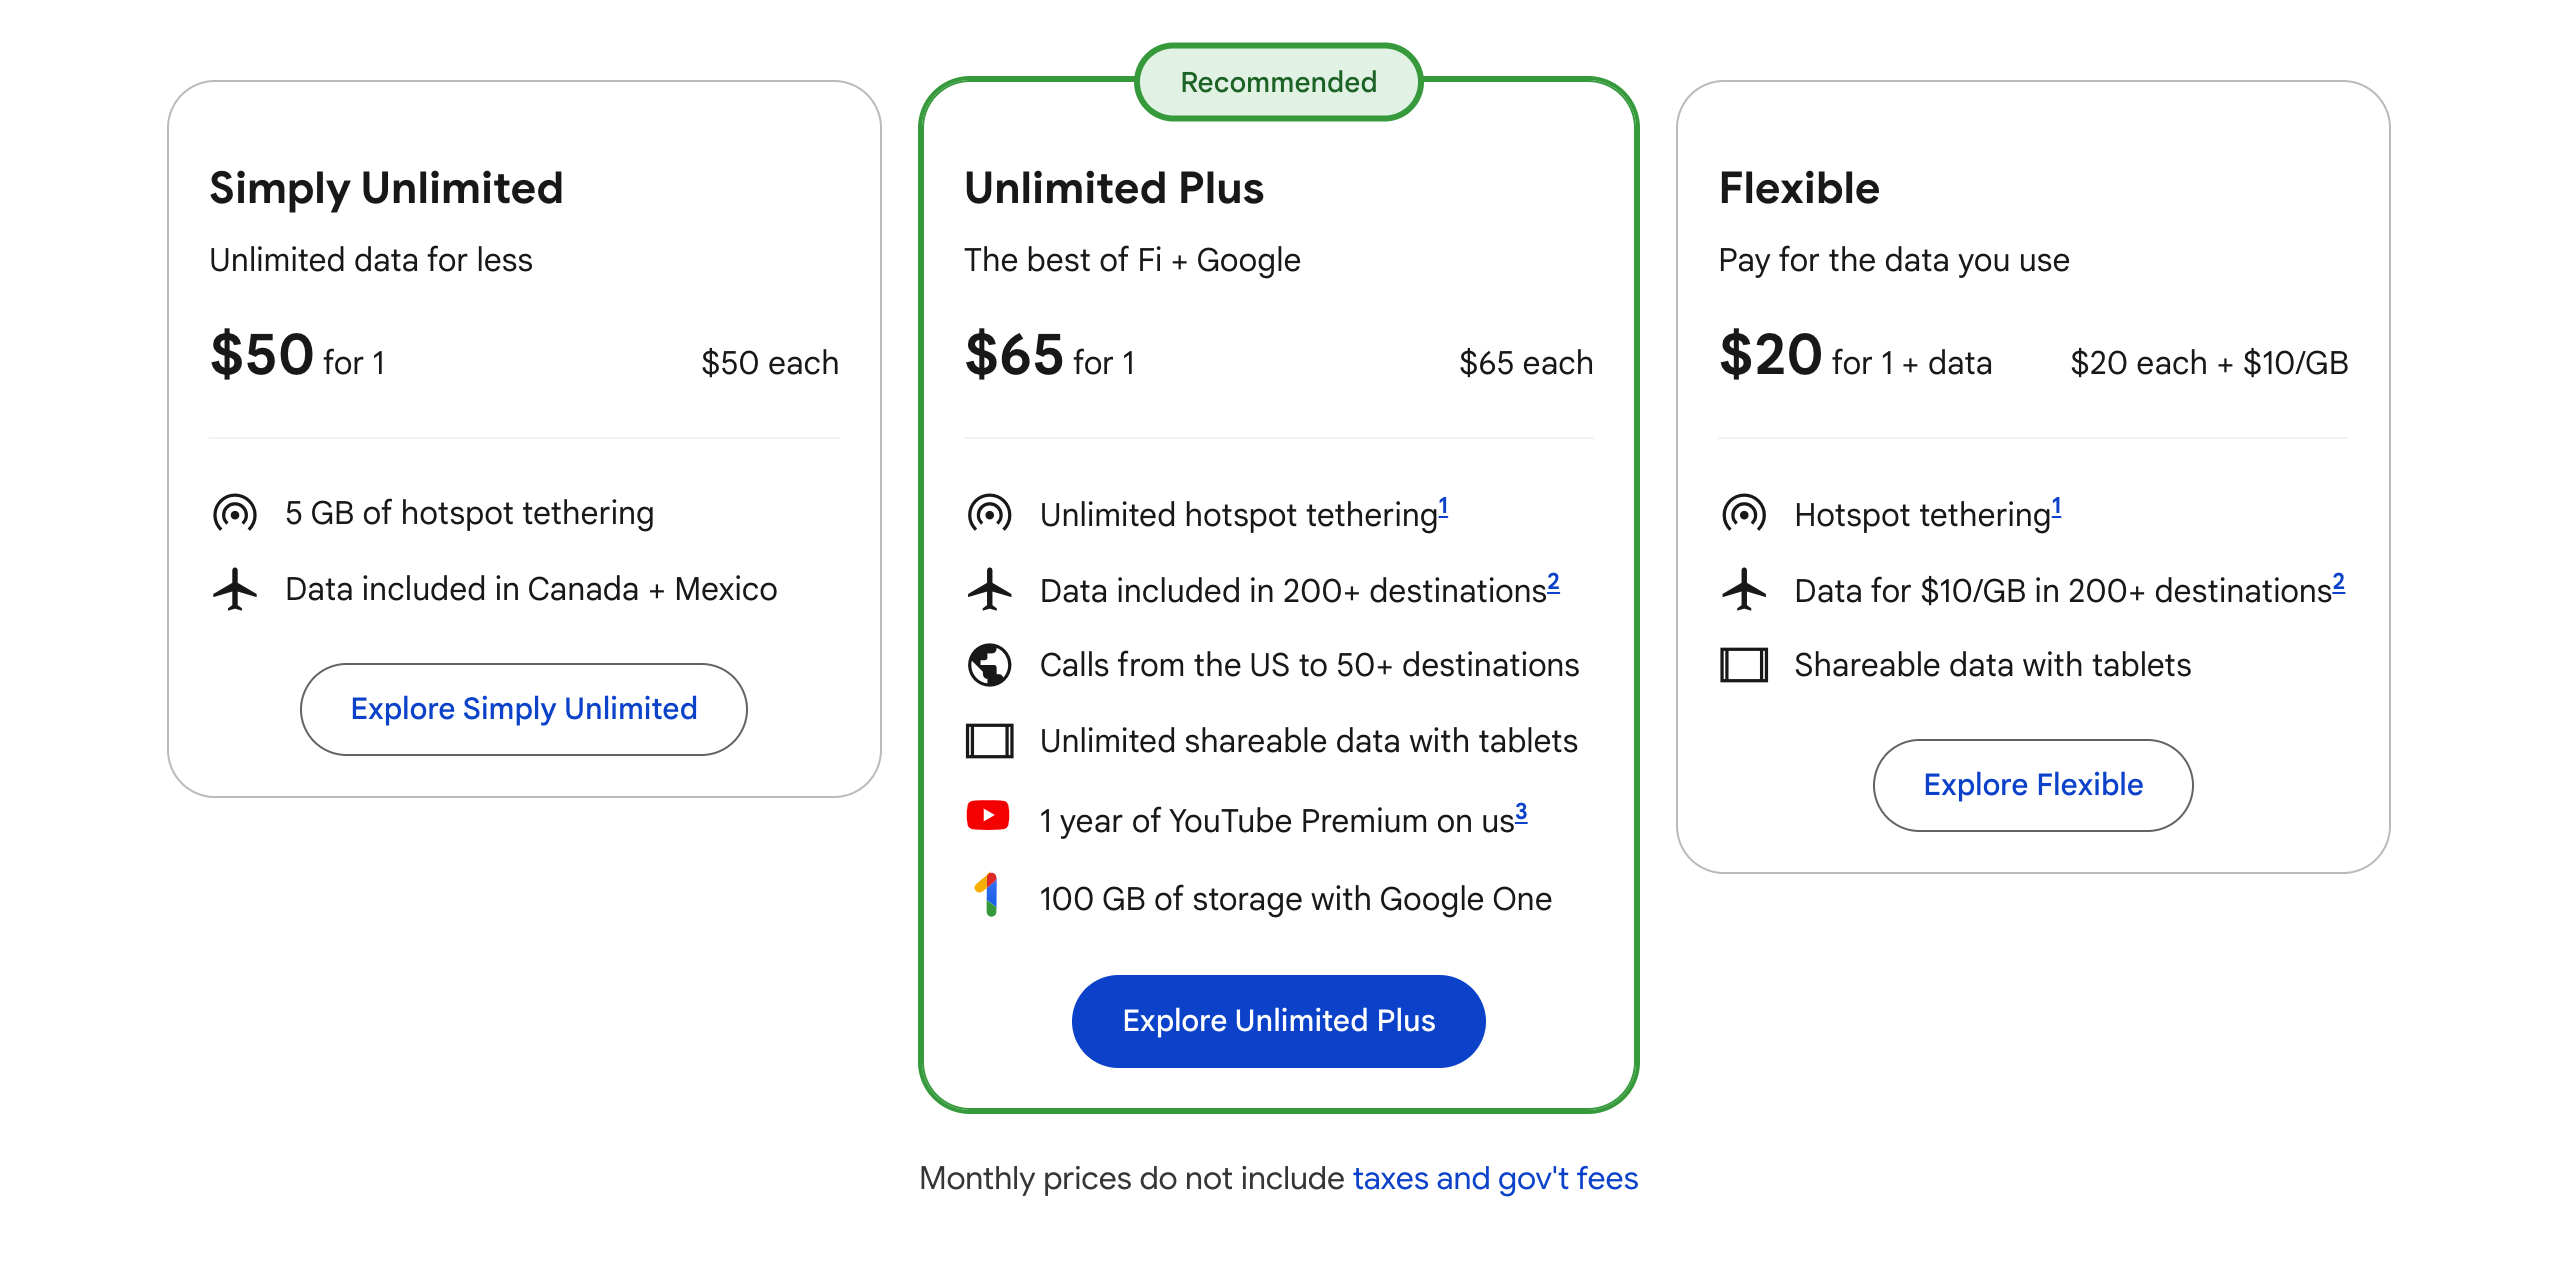Click the hotspot icon in the Flexible plan

click(x=1744, y=514)
